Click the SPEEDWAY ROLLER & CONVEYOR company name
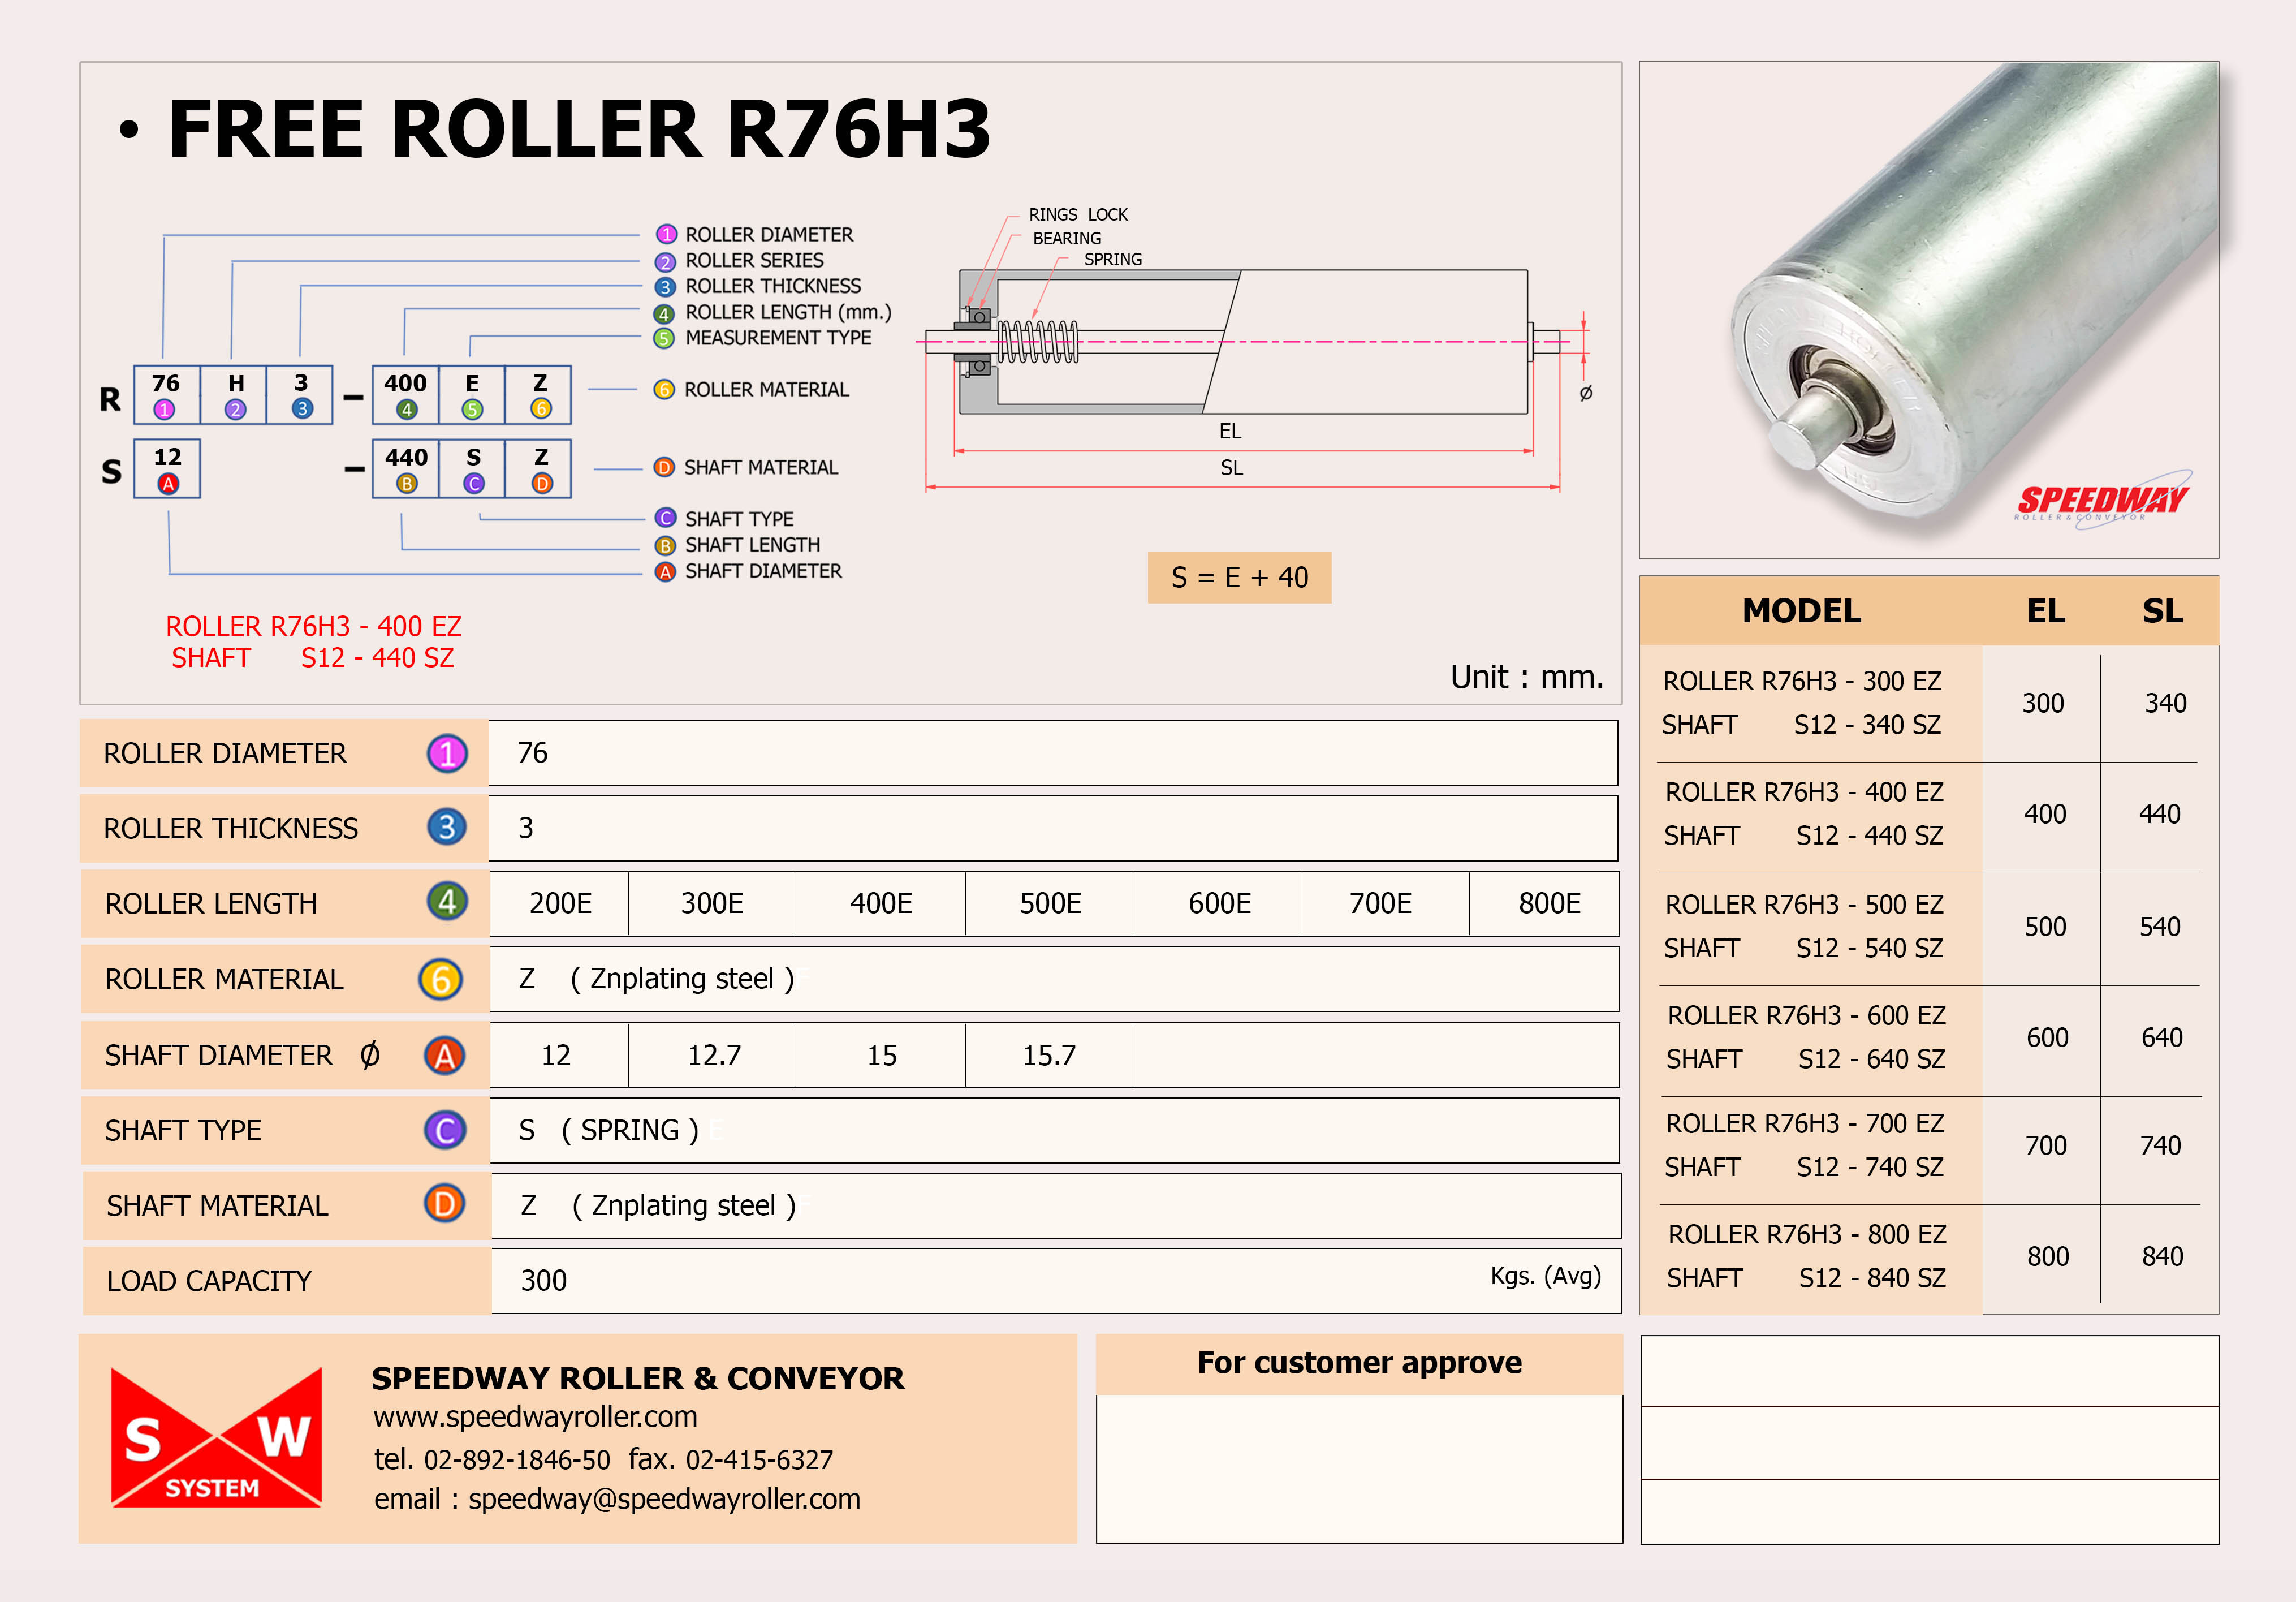This screenshot has height=1602, width=2296. click(x=638, y=1378)
